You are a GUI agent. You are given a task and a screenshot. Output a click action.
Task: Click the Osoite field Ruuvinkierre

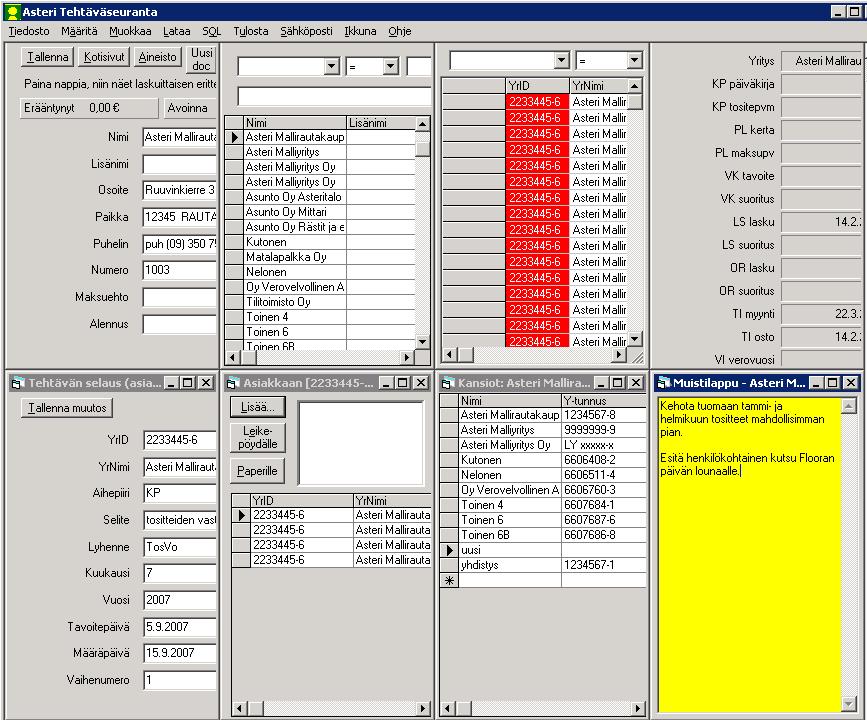[180, 190]
